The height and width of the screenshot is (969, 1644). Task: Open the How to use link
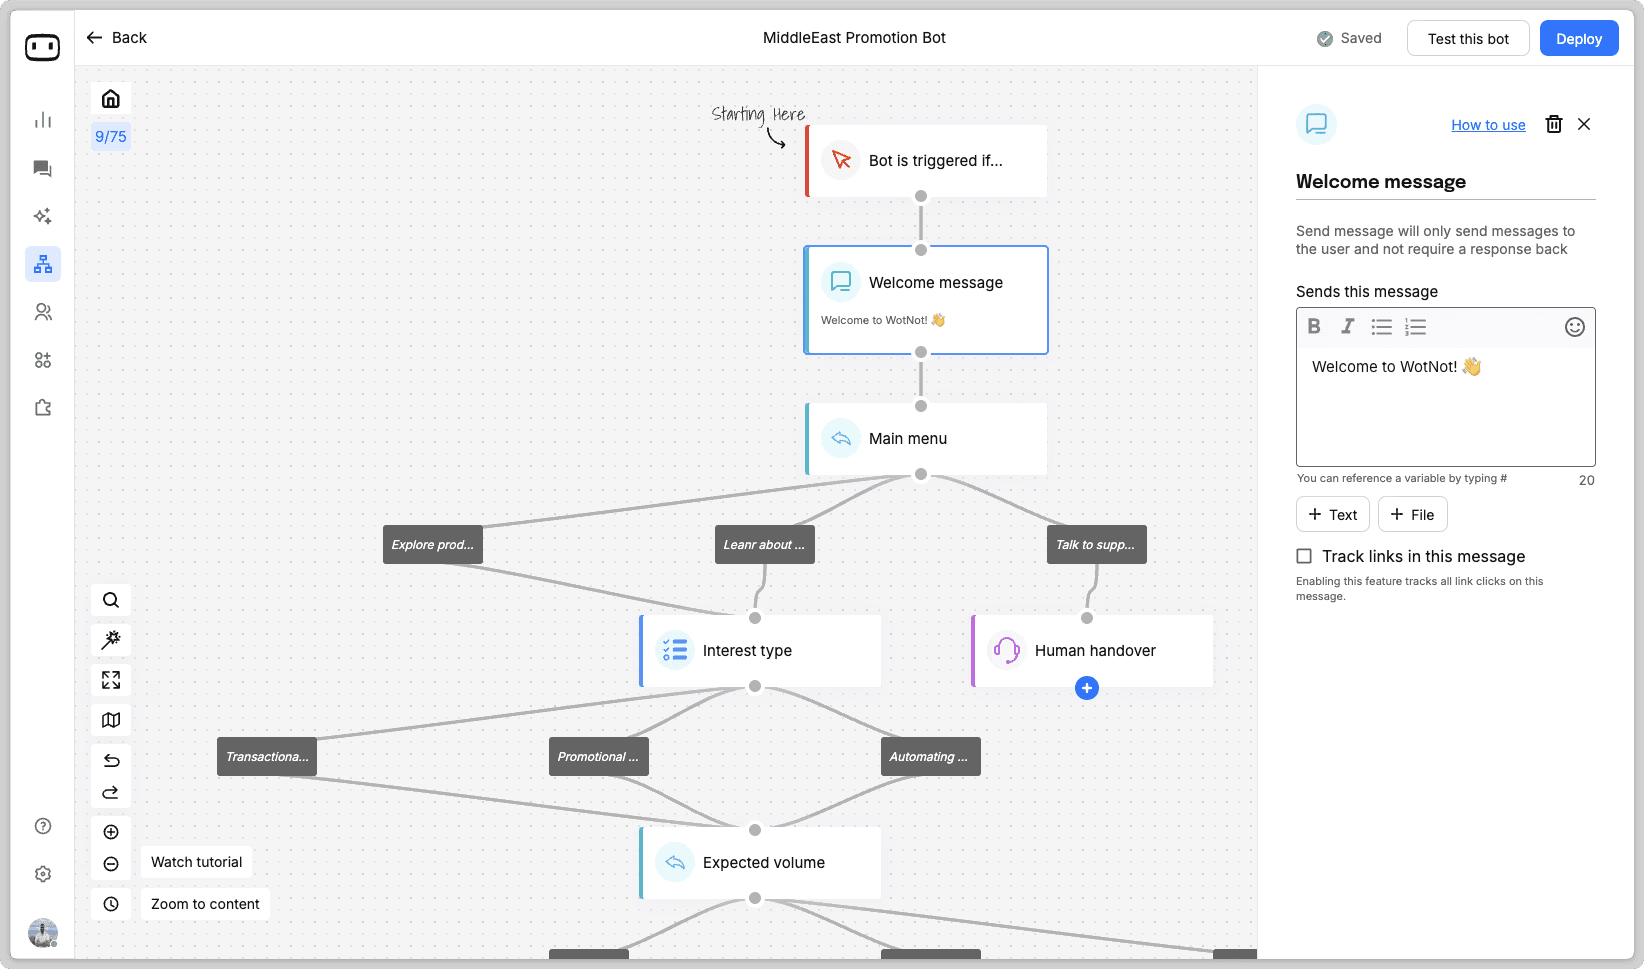point(1488,125)
